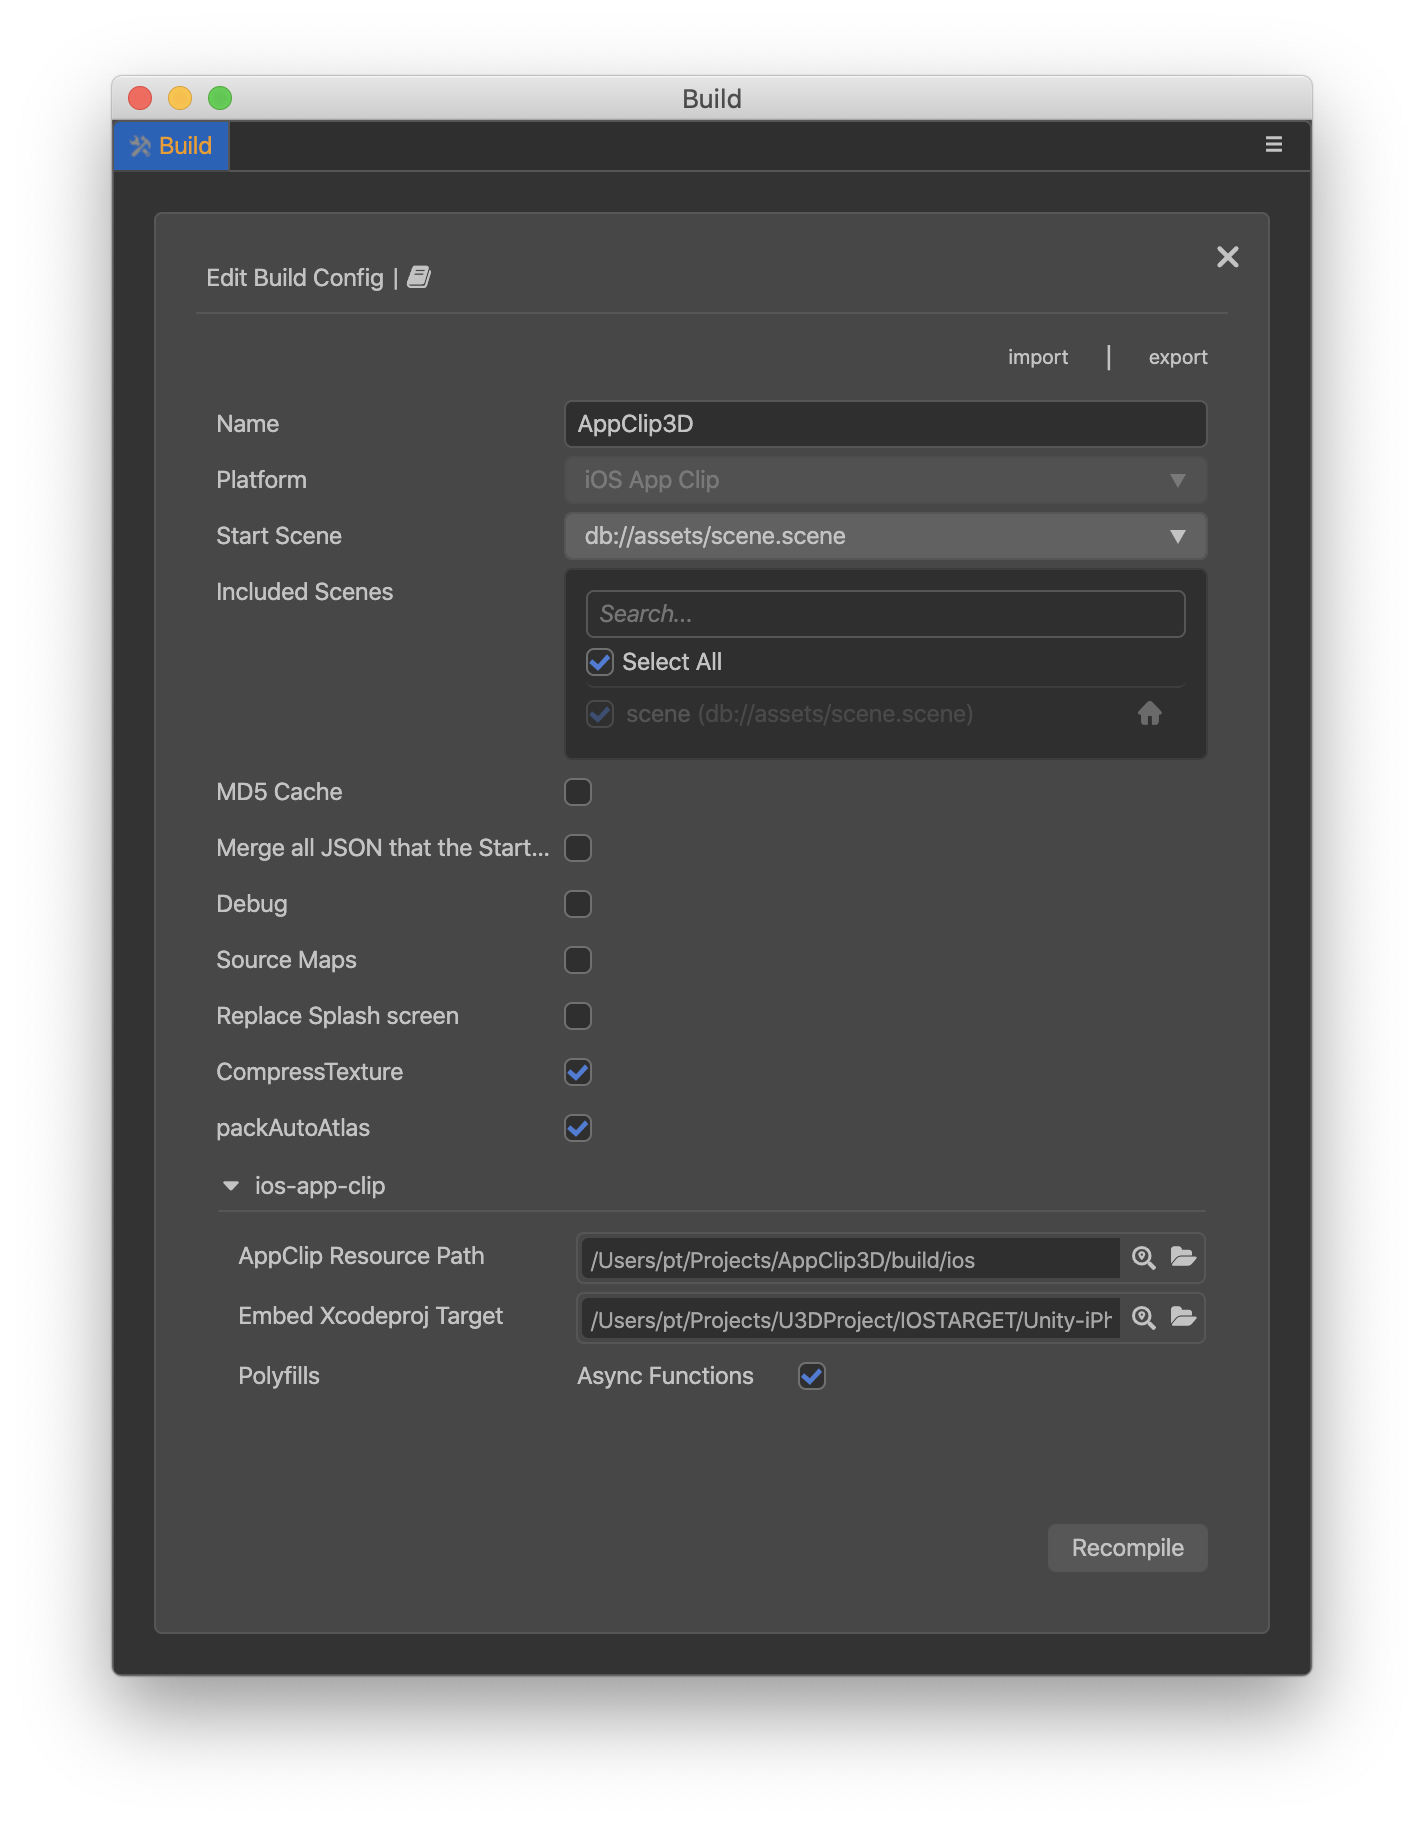The image size is (1424, 1824).
Task: Enable the Debug checkbox
Action: point(578,904)
